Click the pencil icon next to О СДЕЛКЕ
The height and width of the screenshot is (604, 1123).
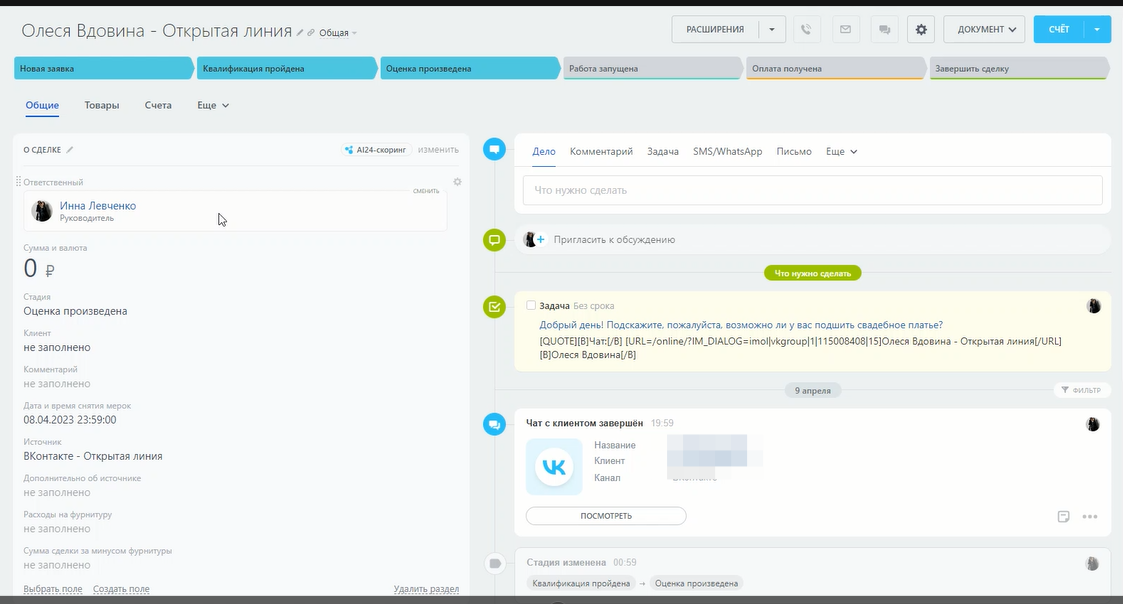click(70, 150)
